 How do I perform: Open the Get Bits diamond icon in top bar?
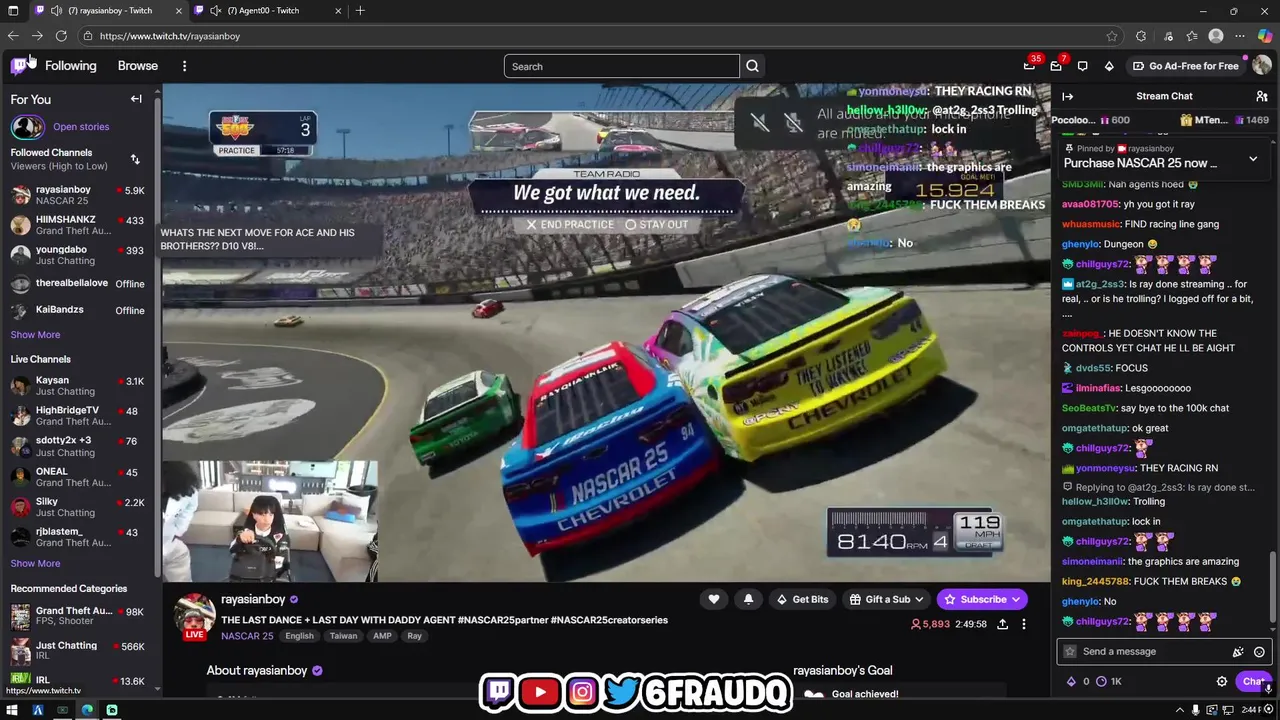1109,66
